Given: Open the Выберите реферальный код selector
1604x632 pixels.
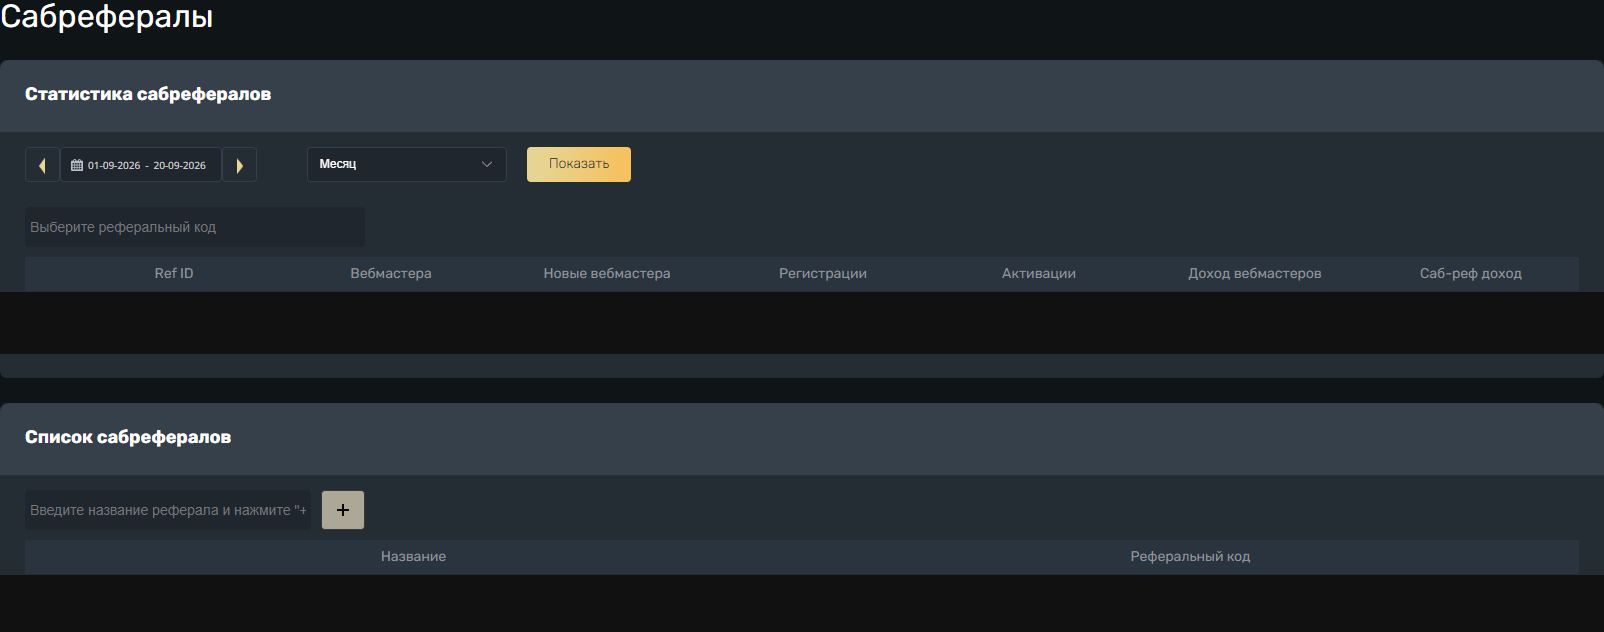Looking at the screenshot, I should click(195, 227).
